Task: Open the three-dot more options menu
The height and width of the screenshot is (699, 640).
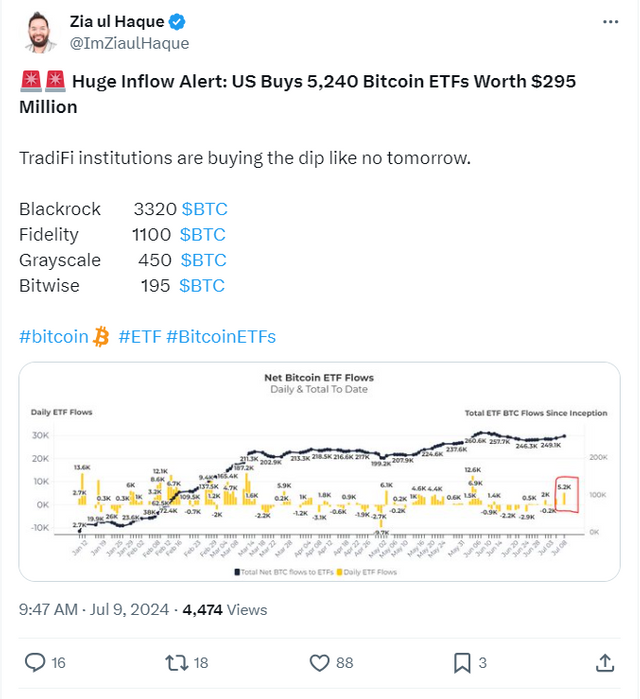Action: (x=610, y=23)
